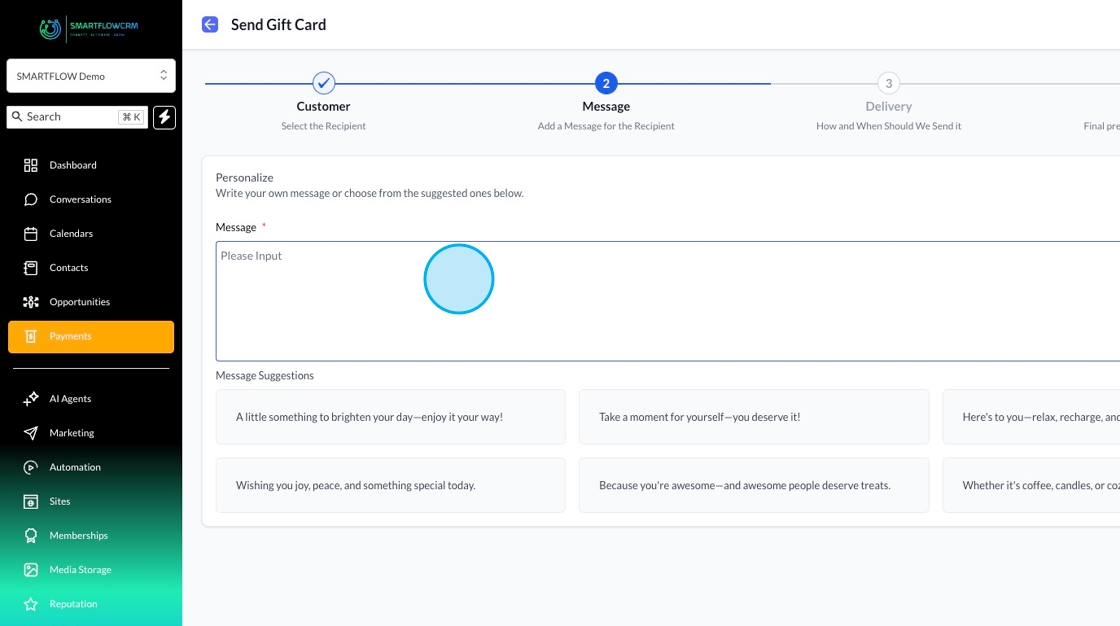Viewport: 1120px width, 626px height.
Task: Select the Payments menu item
Action: pos(91,337)
